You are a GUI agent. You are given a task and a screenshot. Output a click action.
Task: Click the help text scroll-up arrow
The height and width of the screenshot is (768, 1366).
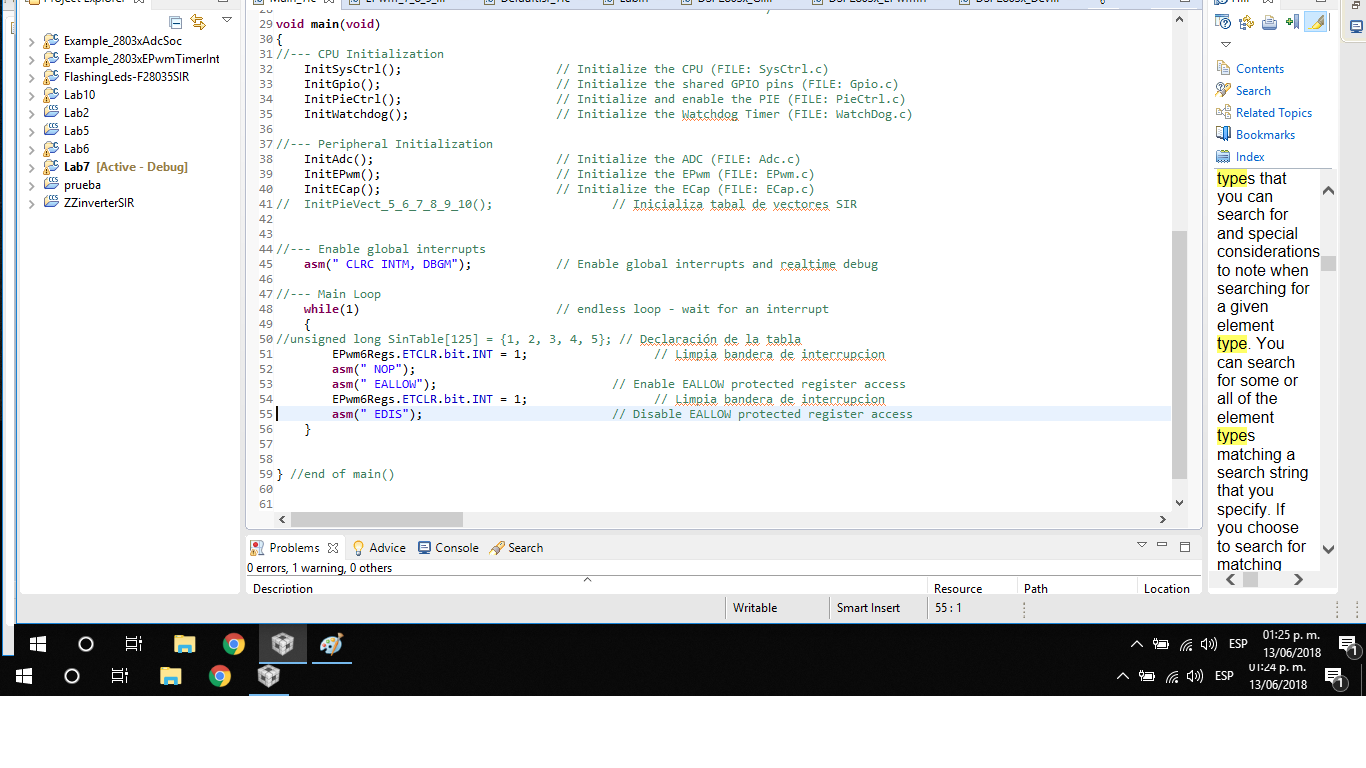(x=1328, y=190)
